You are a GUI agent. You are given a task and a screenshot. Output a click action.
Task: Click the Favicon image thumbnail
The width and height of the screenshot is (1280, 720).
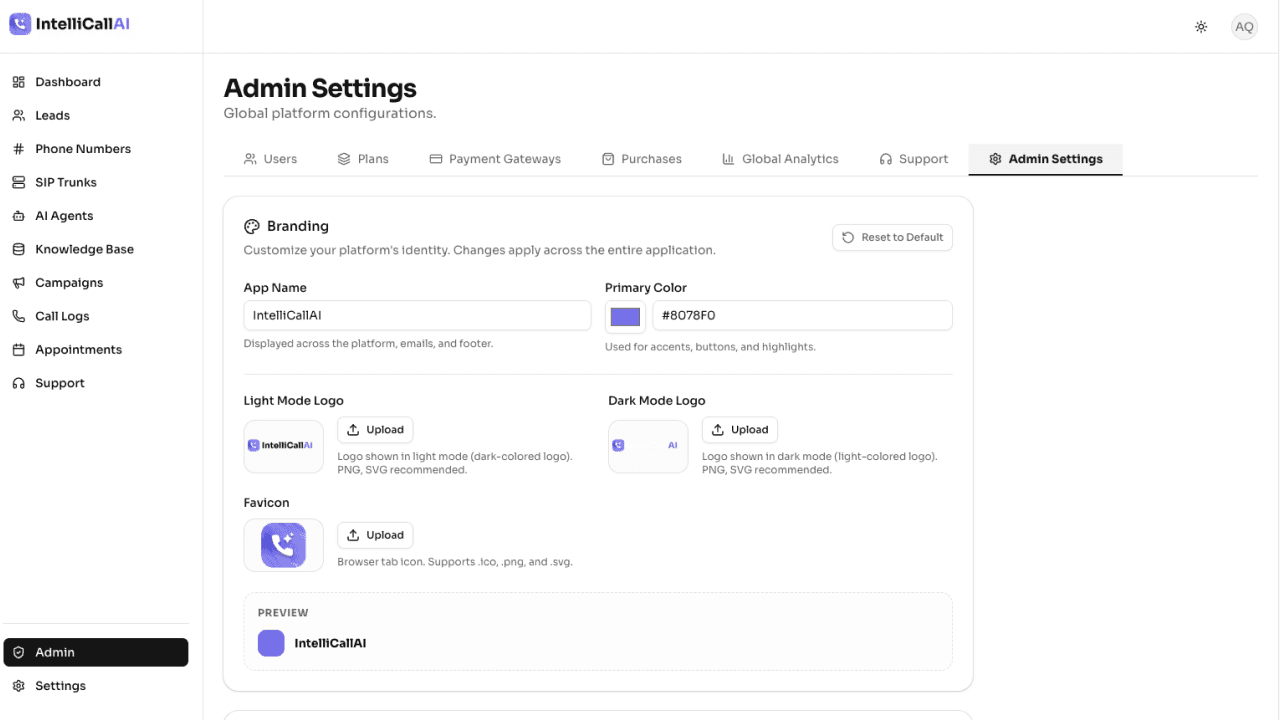click(284, 545)
